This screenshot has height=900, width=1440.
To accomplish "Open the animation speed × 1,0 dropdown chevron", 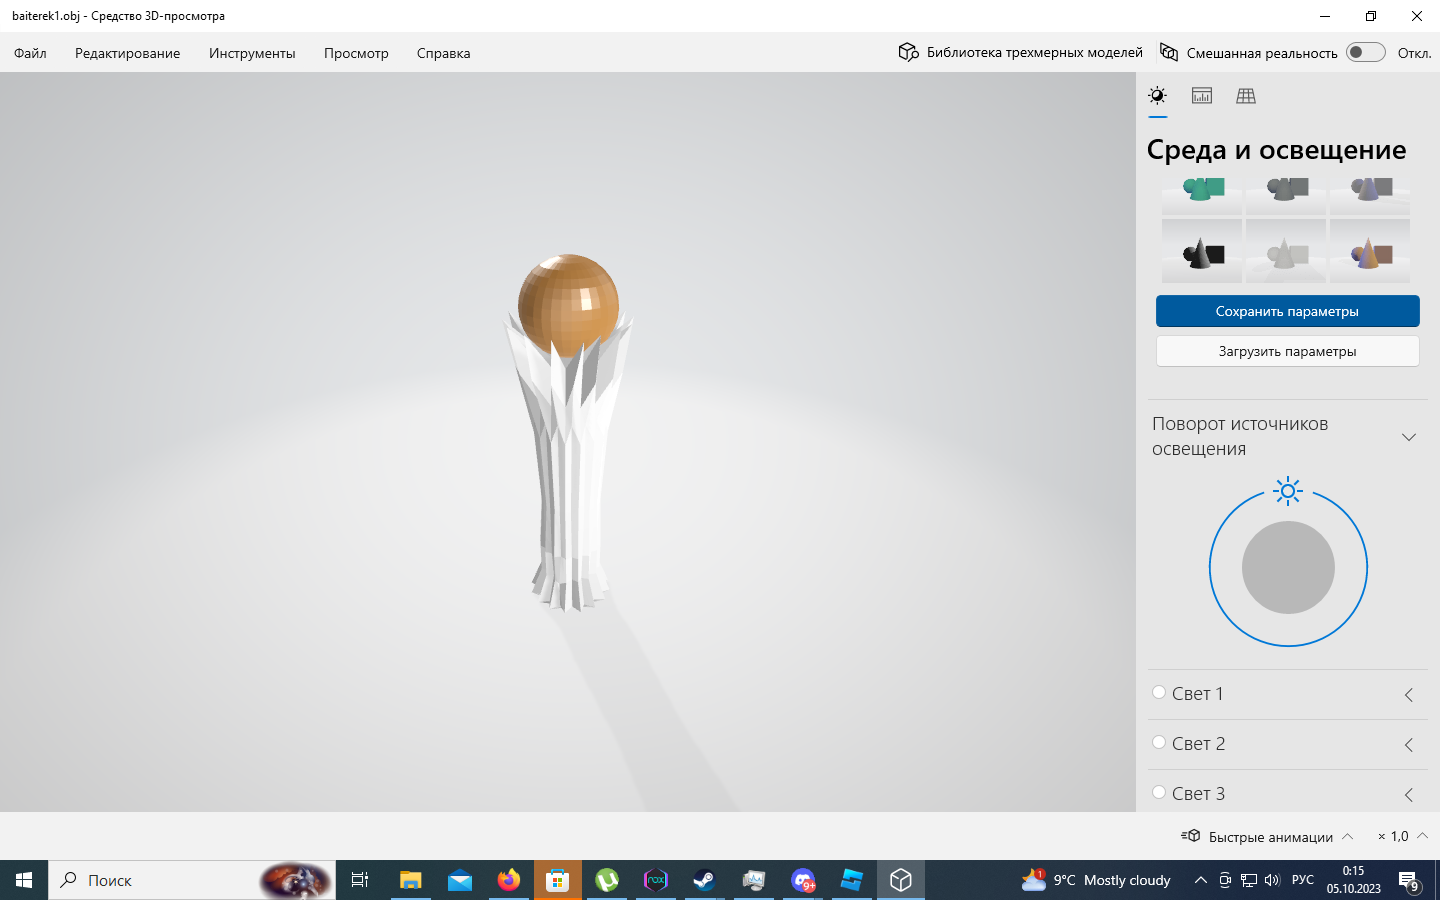I will (1422, 836).
